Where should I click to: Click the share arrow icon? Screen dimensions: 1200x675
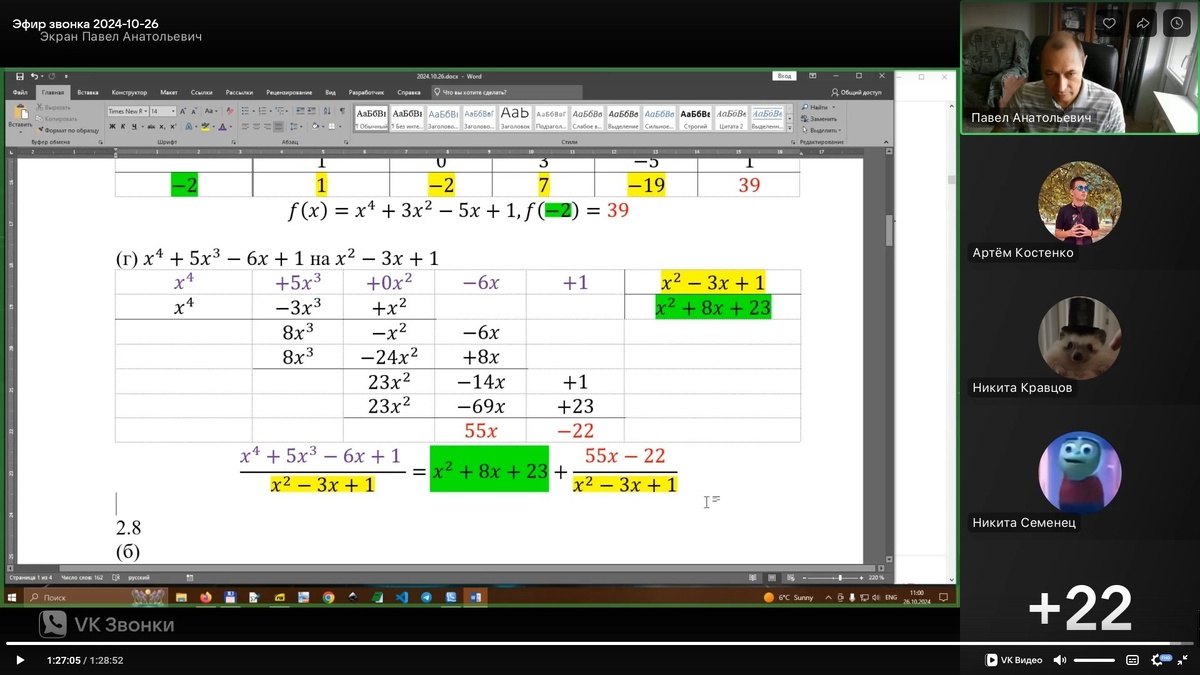(x=1143, y=23)
